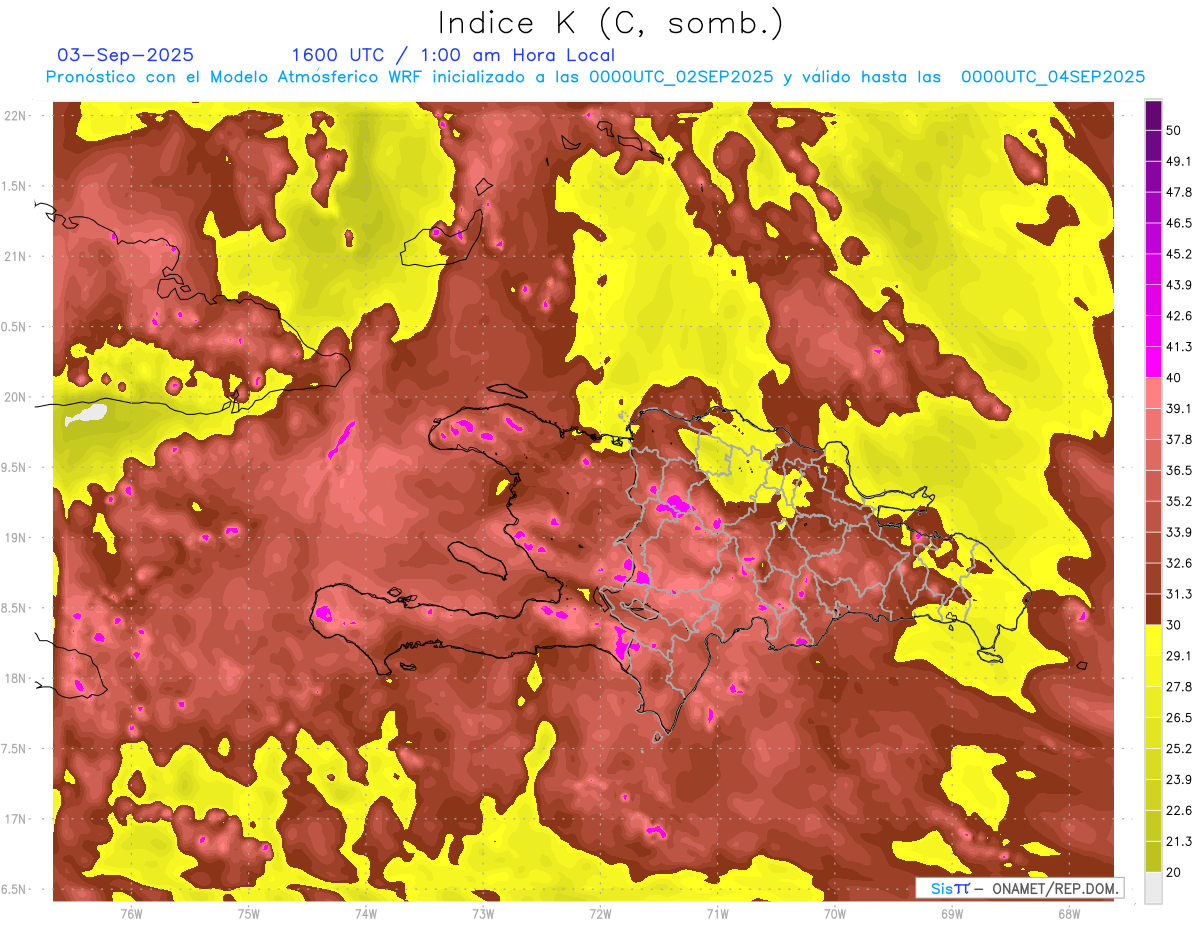This screenshot has width=1200, height=927.
Task: Click the colorbar value "30"
Action: coord(1173,625)
